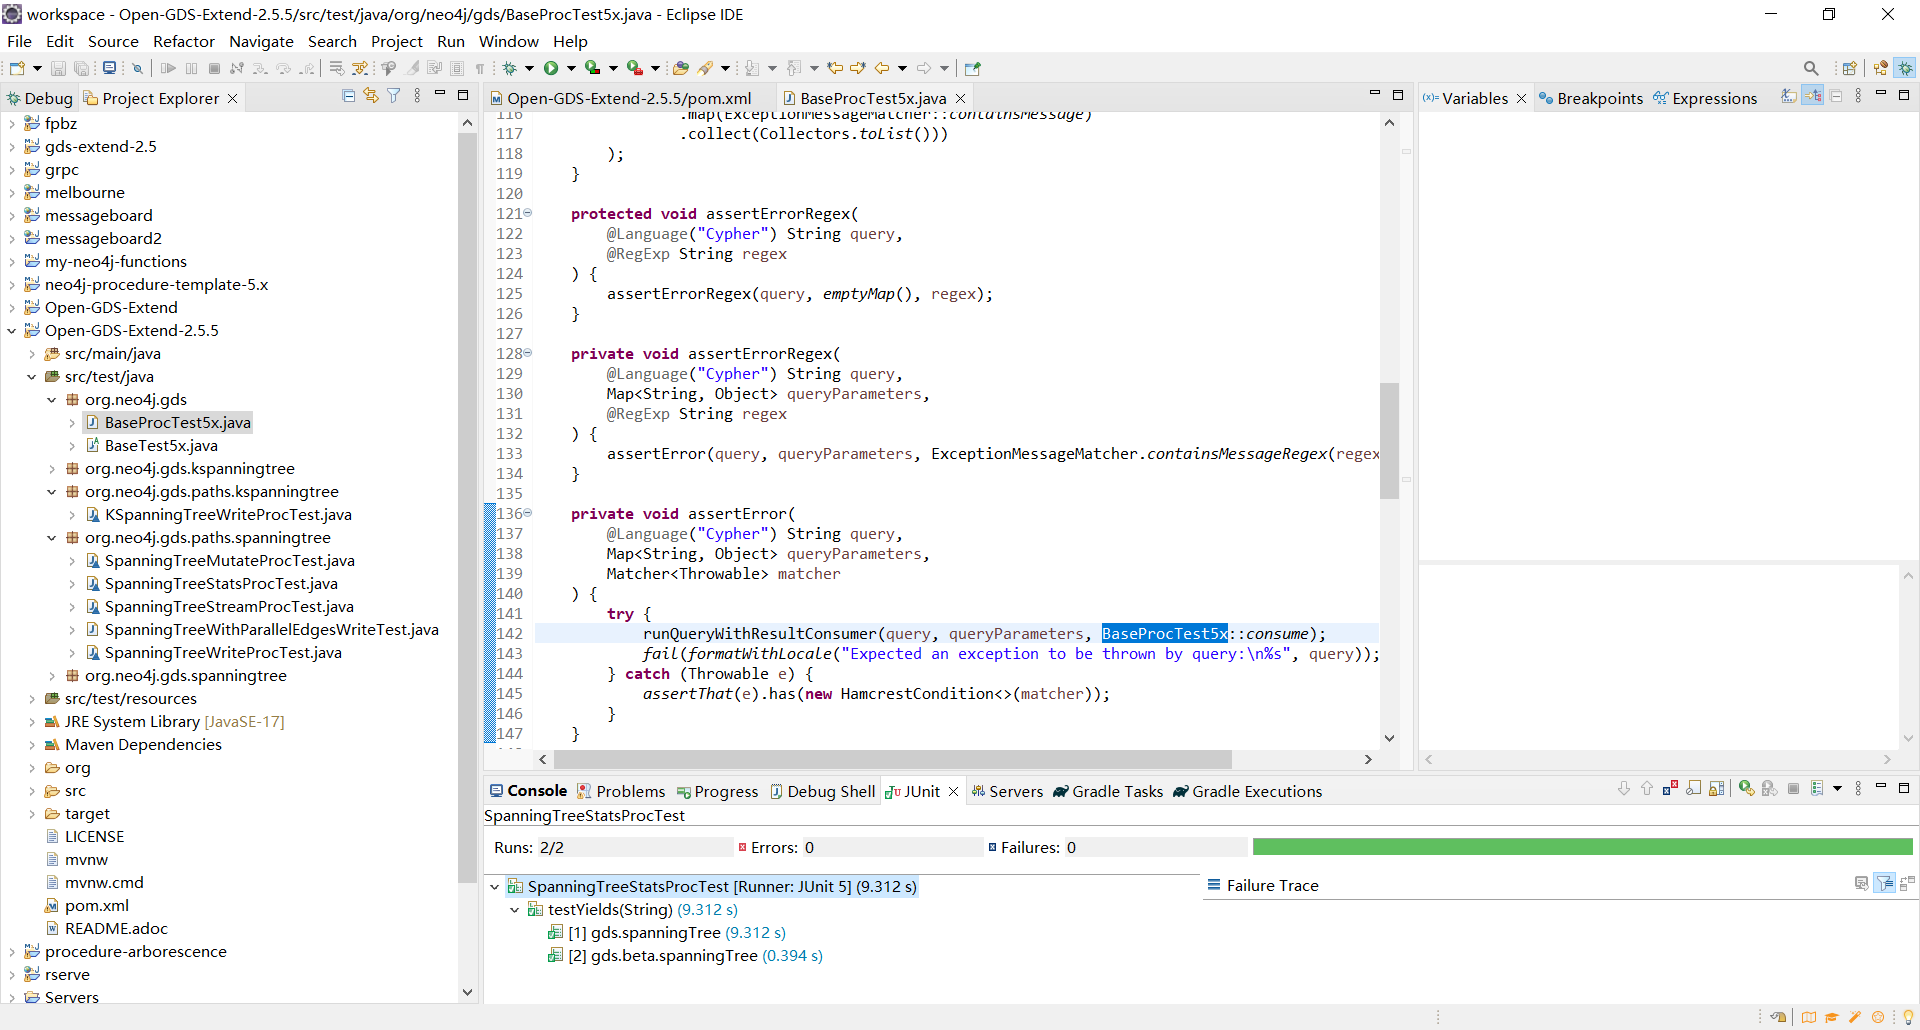Screen dimensions: 1920x1030
Task: Toggle Show Whitespace Characters pilcrow icon
Action: [480, 68]
